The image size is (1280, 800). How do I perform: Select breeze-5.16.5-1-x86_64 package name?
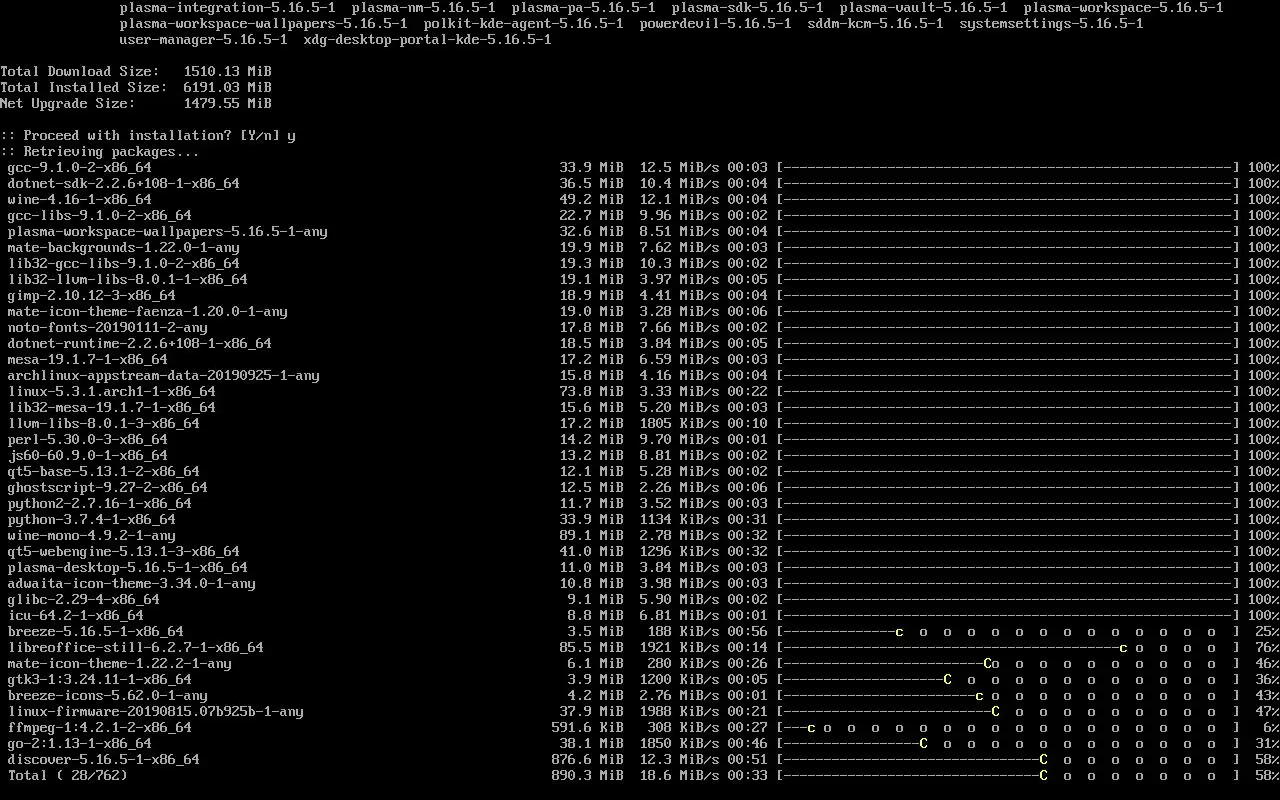pyautogui.click(x=96, y=632)
